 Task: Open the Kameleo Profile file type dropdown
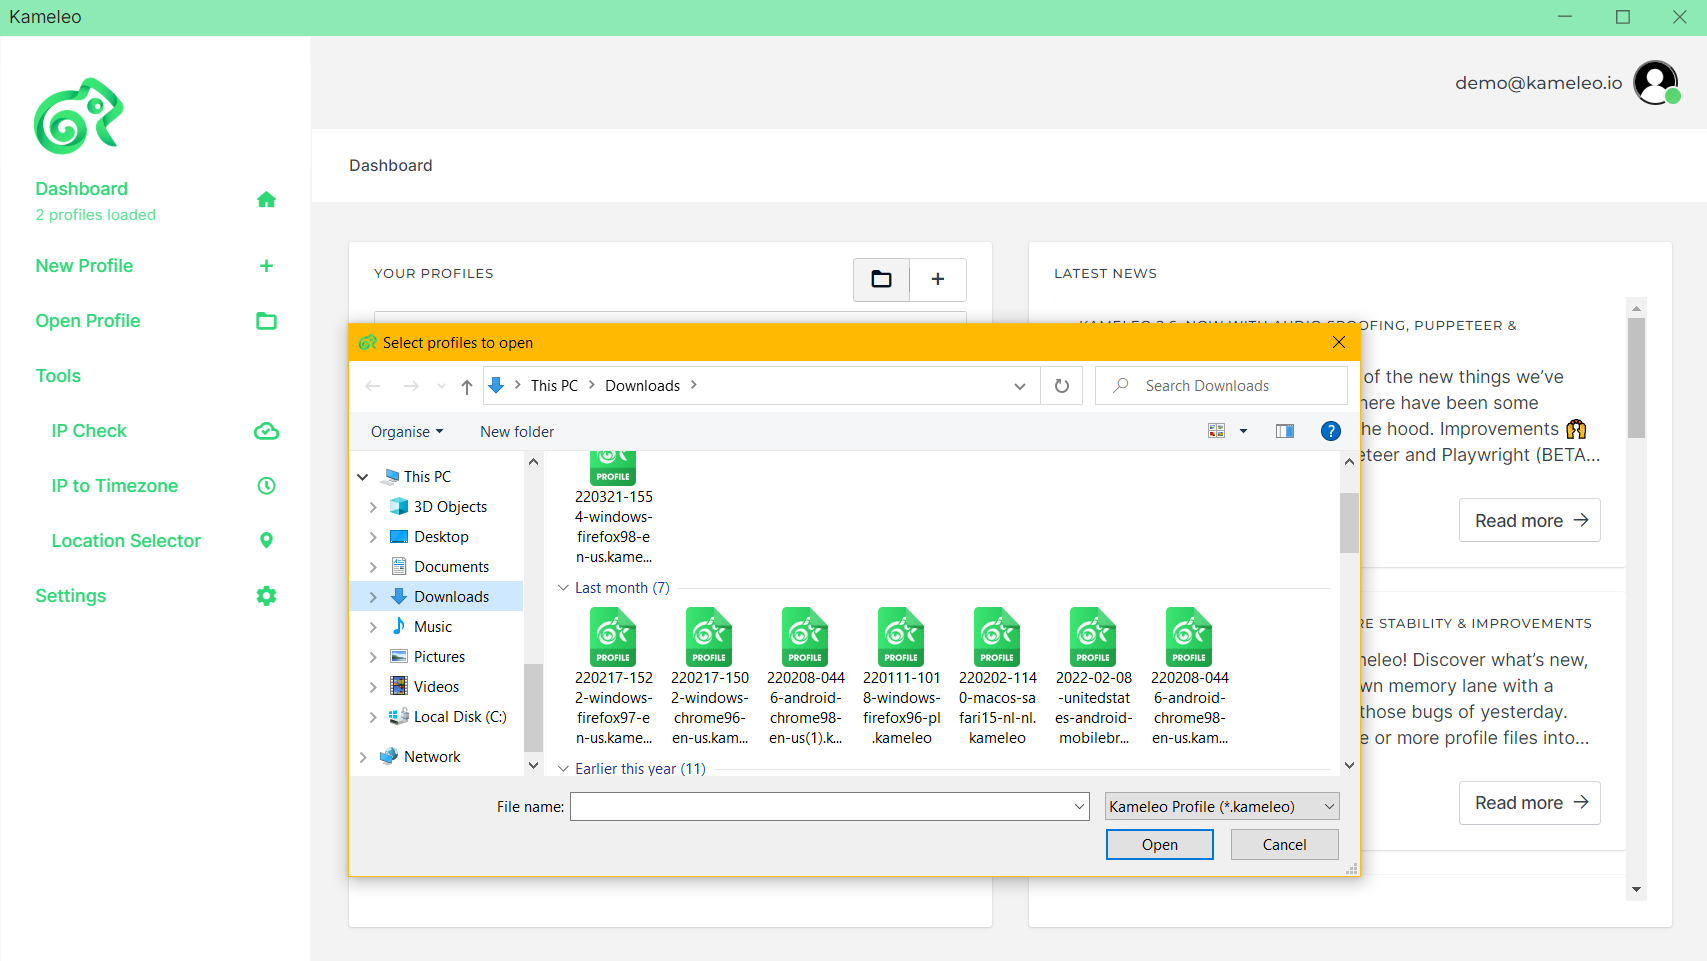click(x=1222, y=807)
